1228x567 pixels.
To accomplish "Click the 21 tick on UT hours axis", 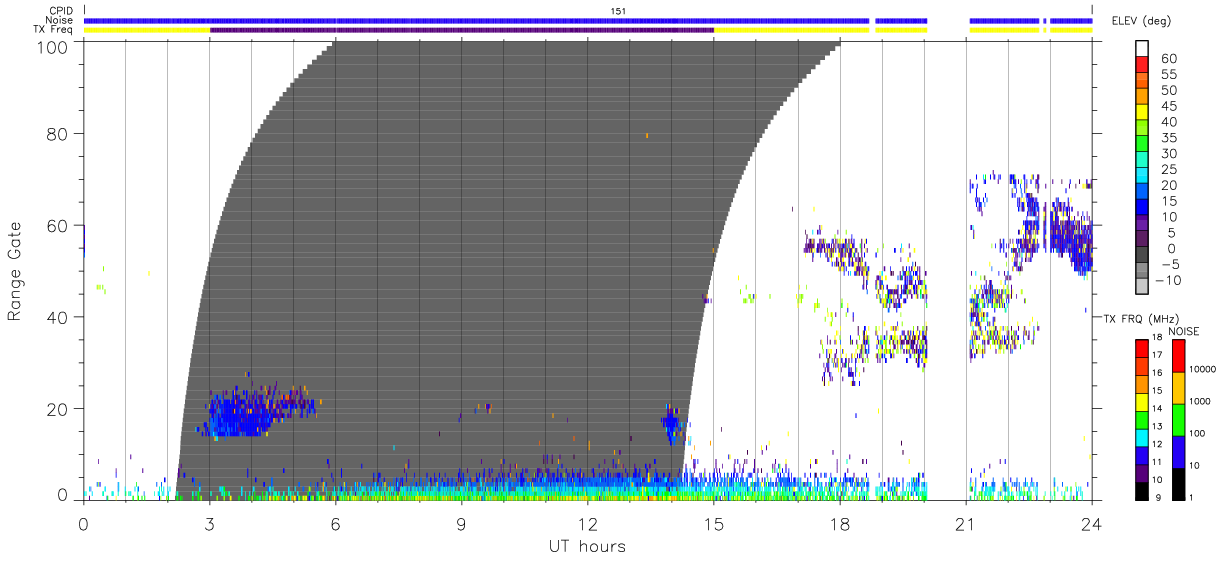I will (965, 523).
